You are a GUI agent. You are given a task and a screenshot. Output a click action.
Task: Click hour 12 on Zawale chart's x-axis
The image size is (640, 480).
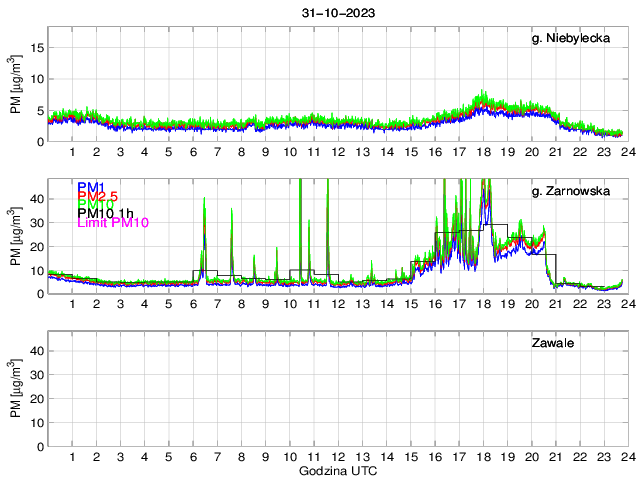click(338, 457)
